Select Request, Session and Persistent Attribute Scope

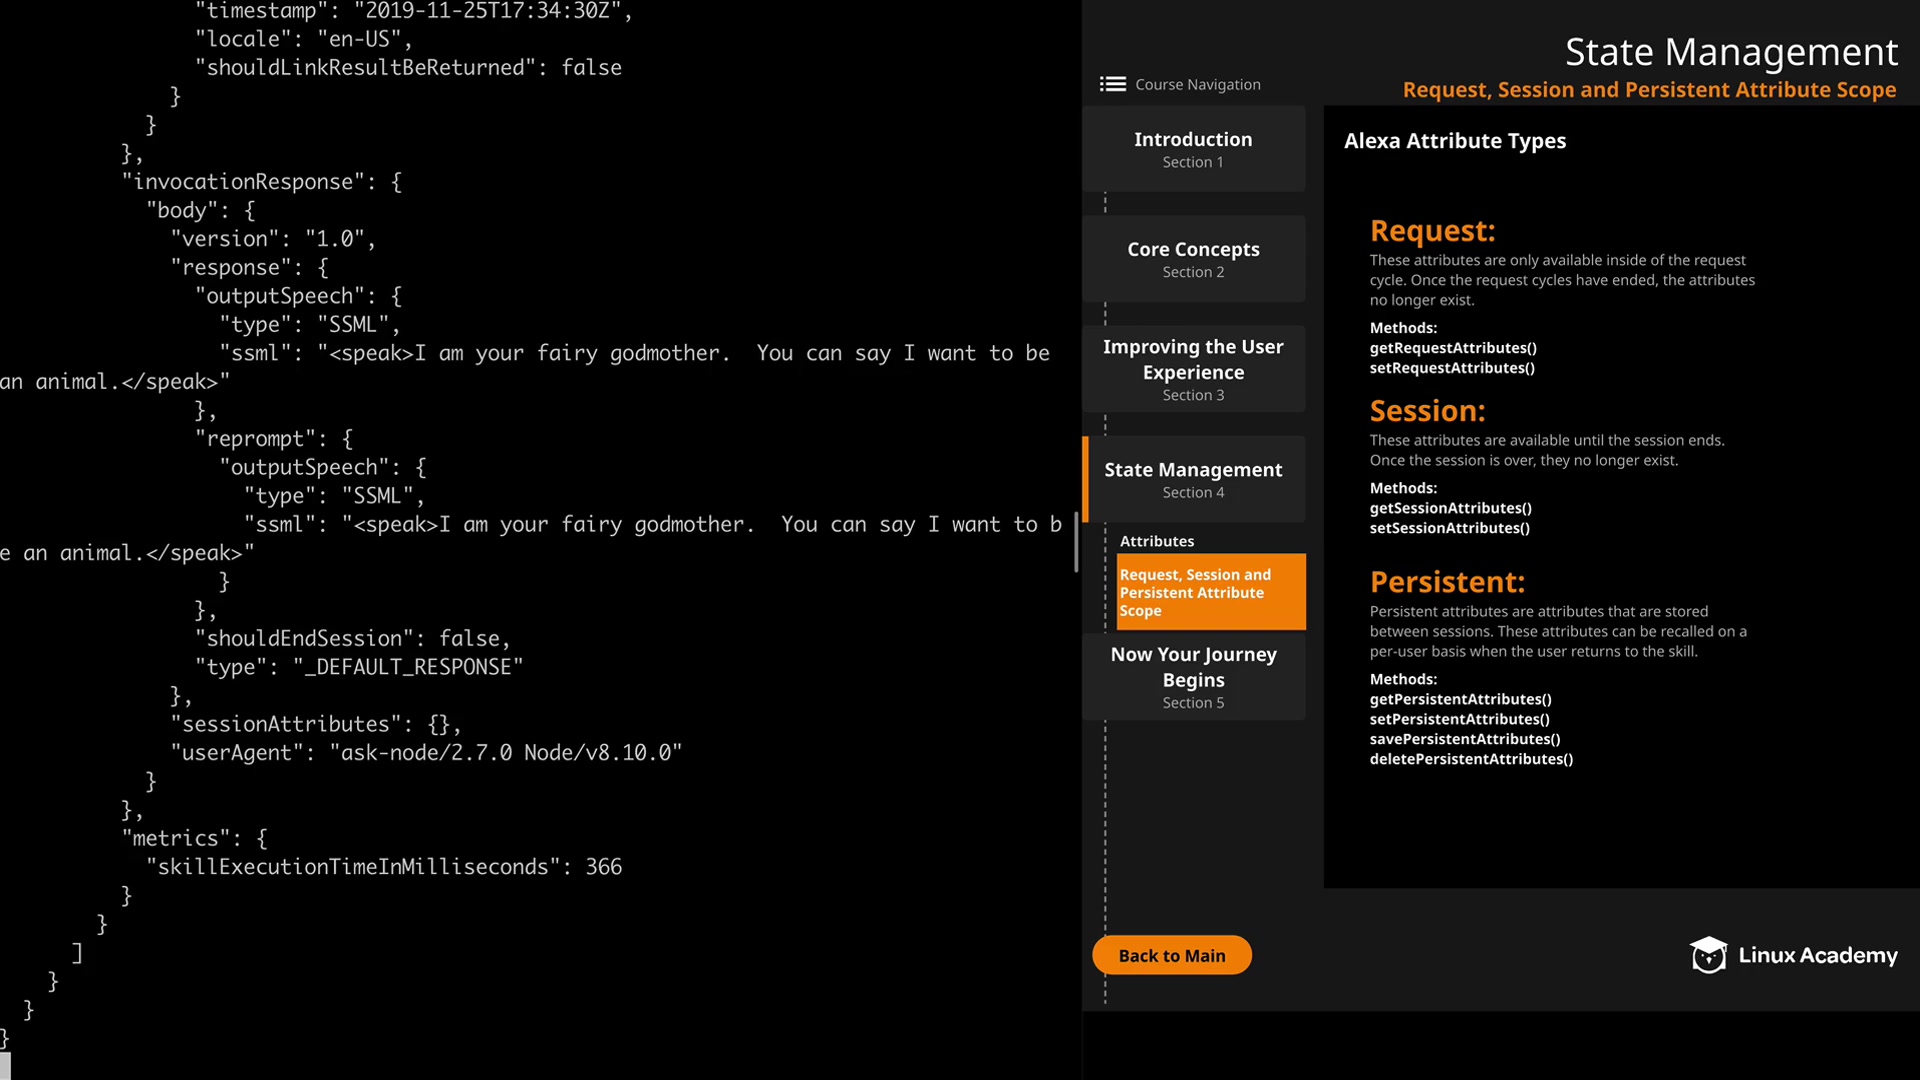tap(1210, 592)
